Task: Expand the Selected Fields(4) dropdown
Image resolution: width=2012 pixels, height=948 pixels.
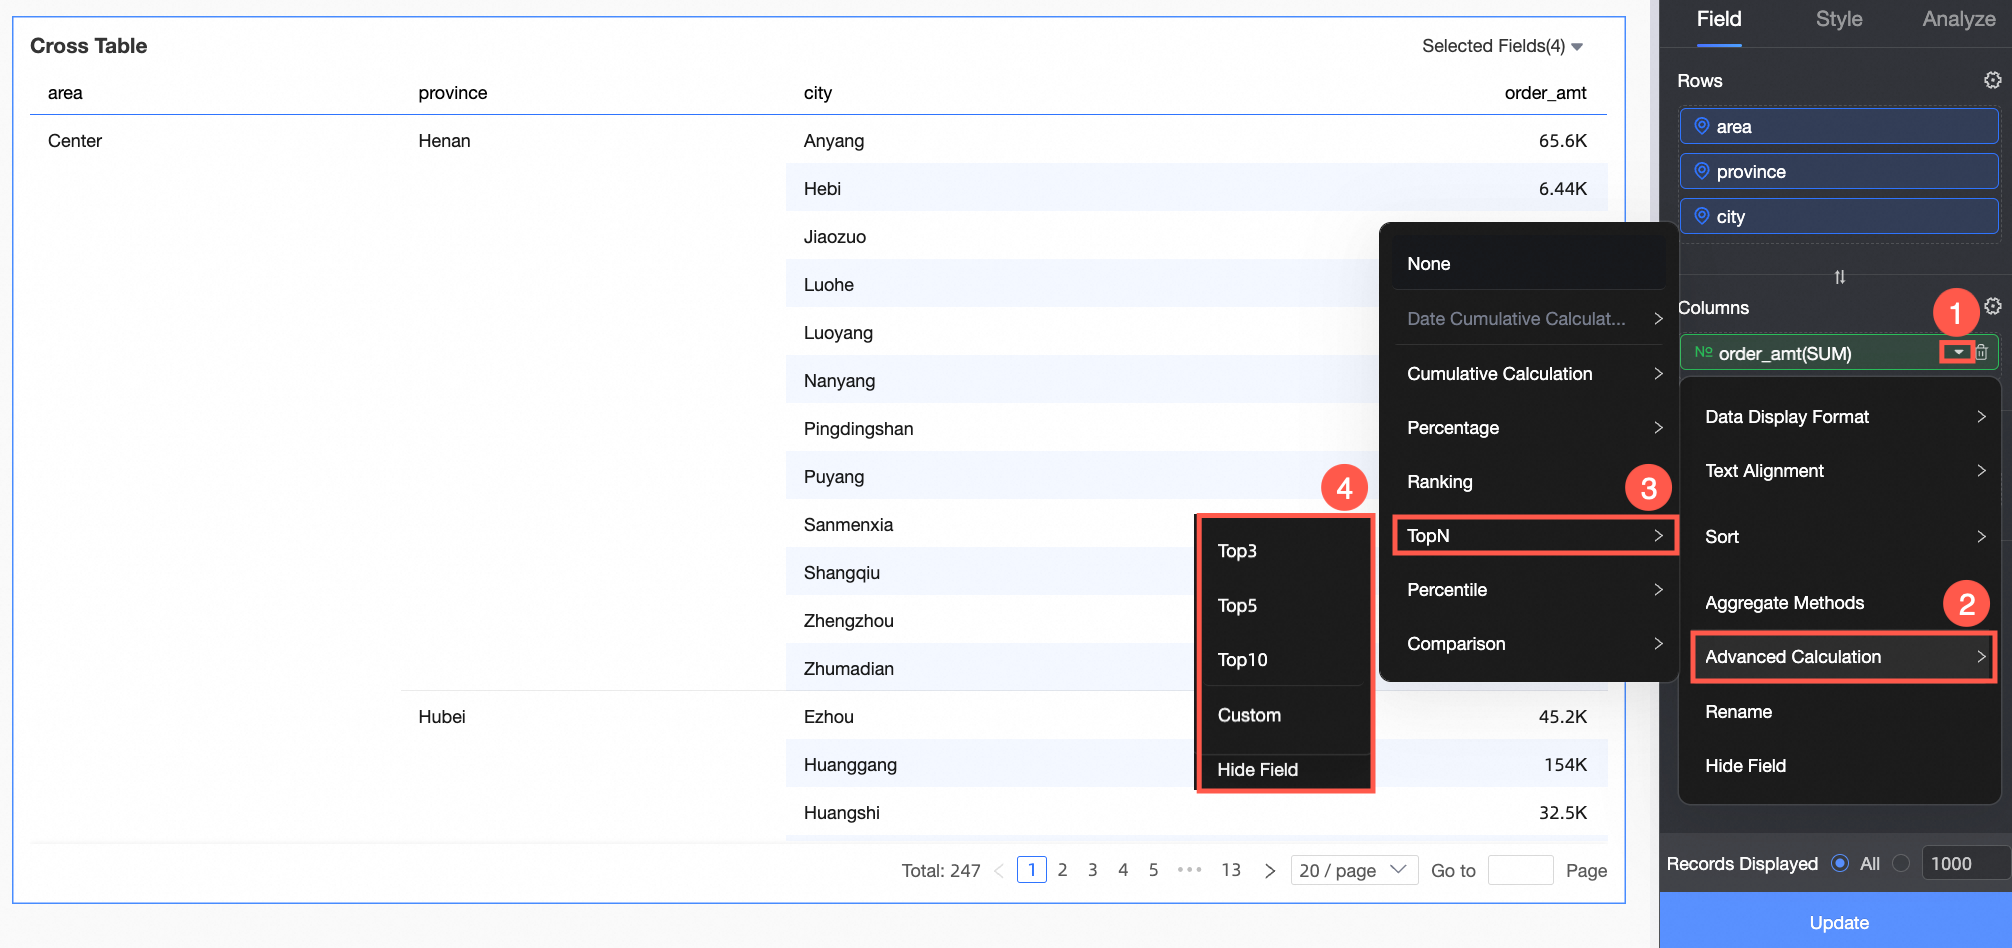Action: click(1502, 46)
